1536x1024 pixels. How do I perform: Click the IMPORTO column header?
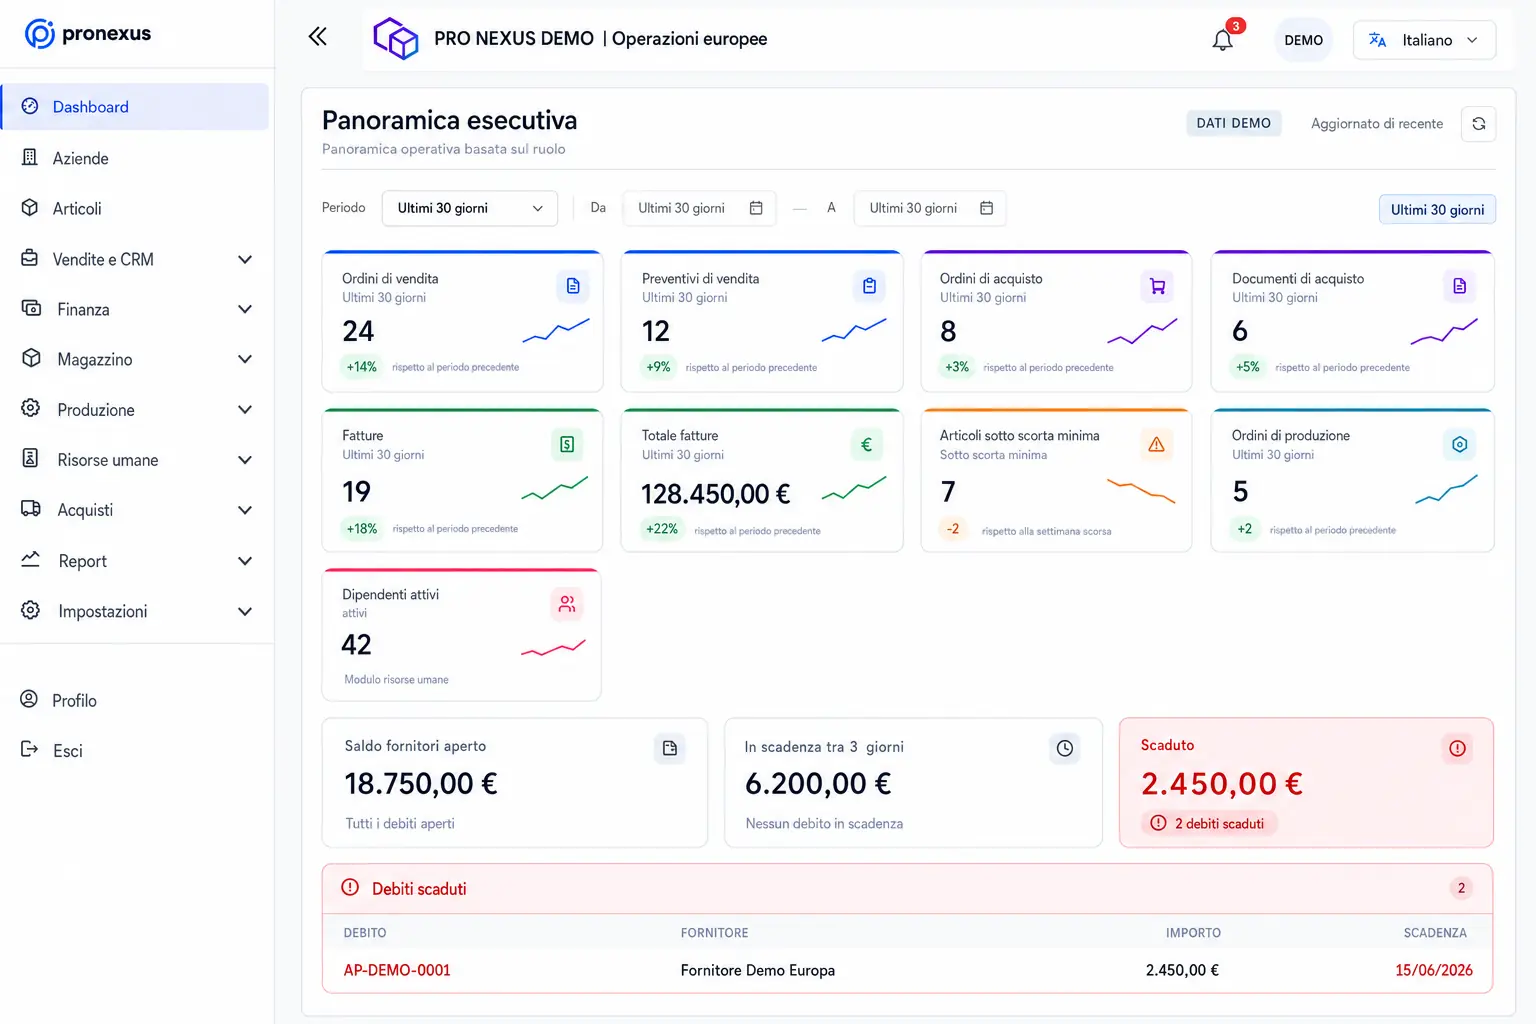(1193, 932)
